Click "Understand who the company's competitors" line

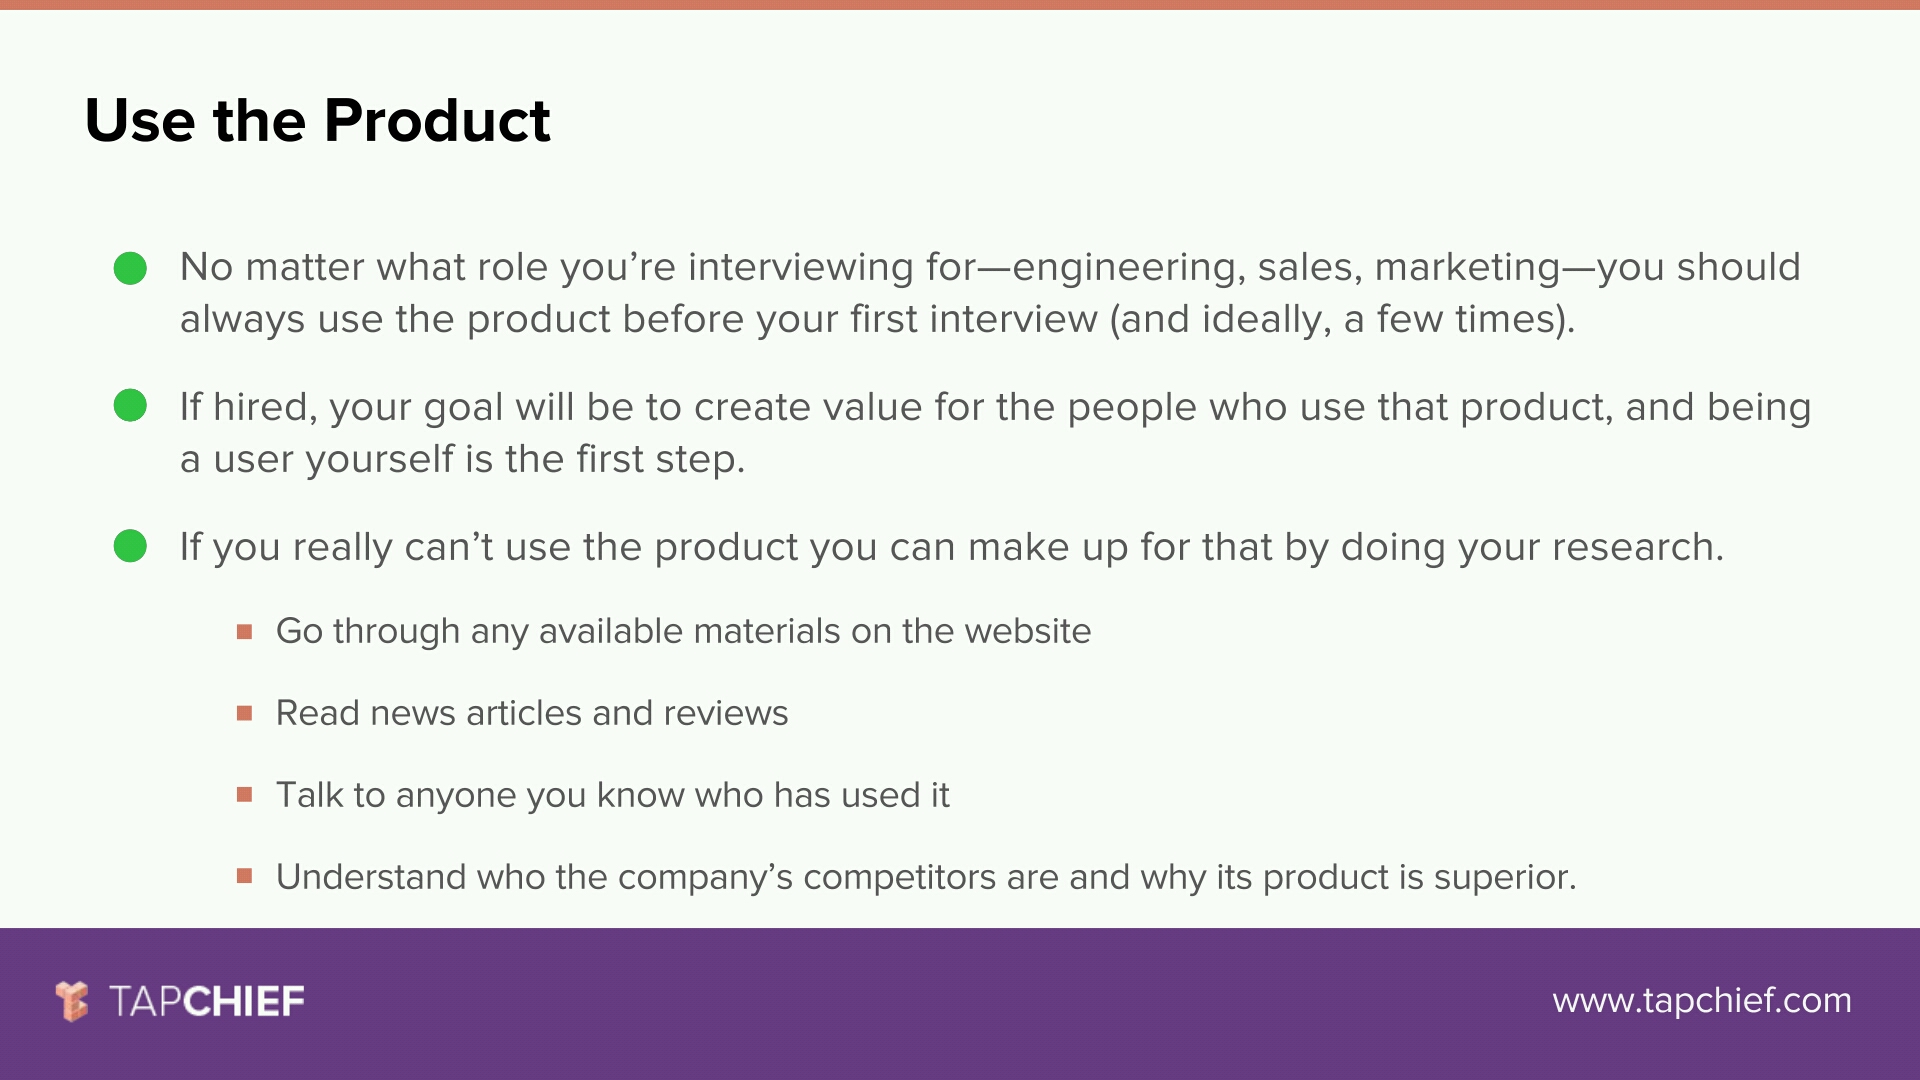(x=925, y=877)
